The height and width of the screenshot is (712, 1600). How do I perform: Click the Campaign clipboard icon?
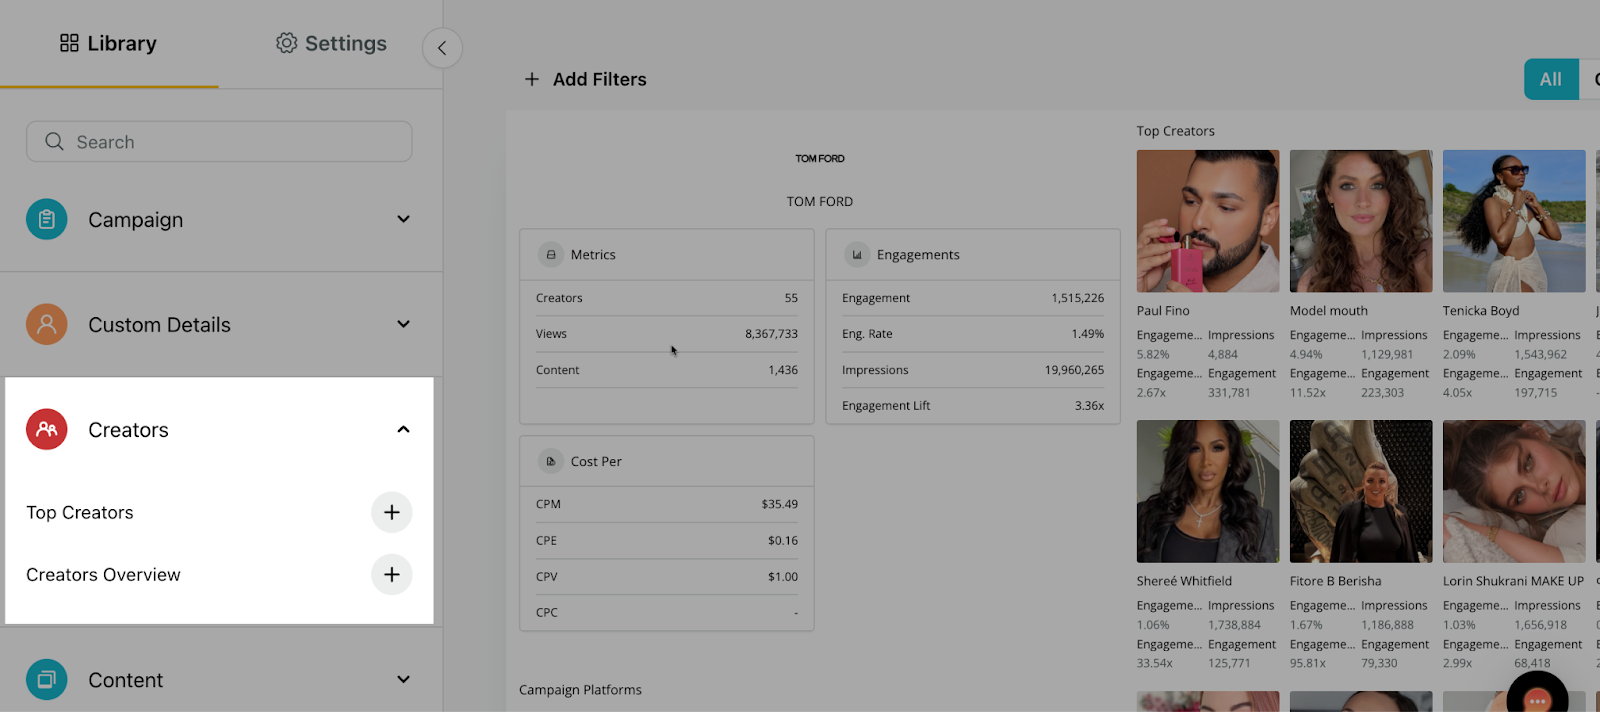click(47, 219)
